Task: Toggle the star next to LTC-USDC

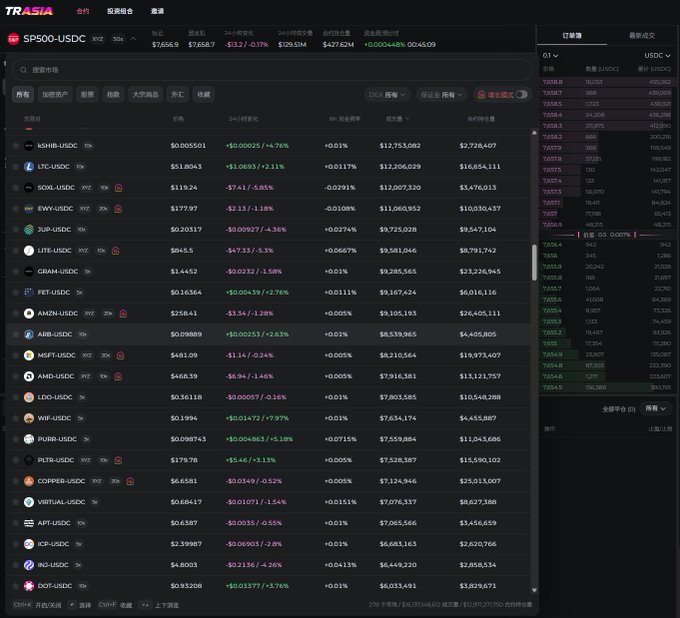Action: tap(16, 167)
